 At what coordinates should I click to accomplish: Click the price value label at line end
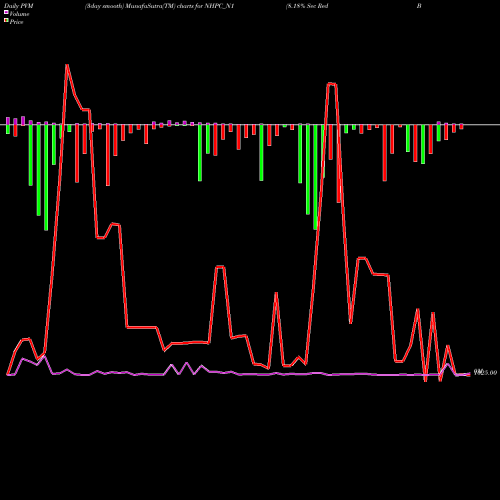[x=485, y=372]
